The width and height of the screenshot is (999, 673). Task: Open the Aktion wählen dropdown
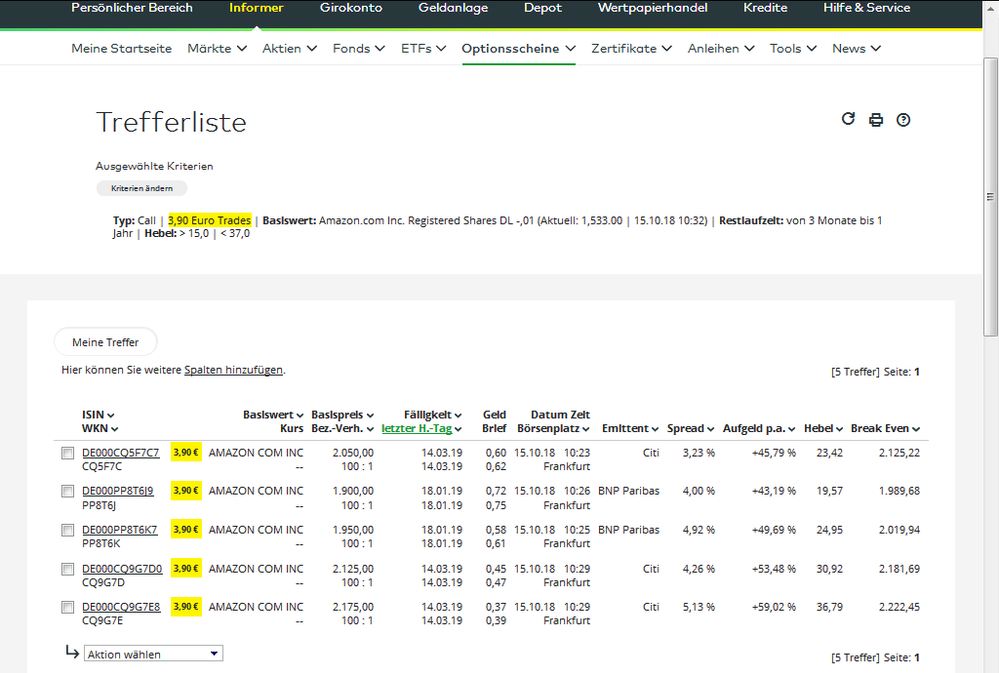[152, 653]
